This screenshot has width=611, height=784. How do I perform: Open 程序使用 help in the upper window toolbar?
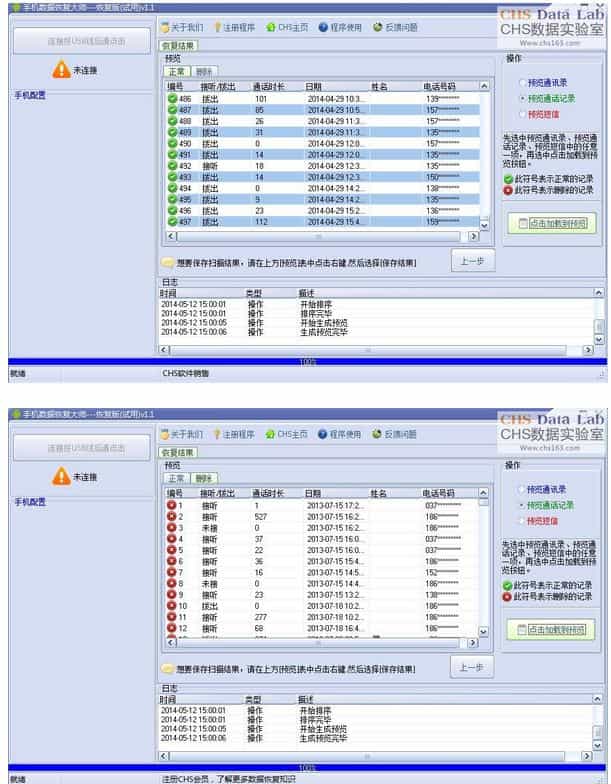point(340,28)
